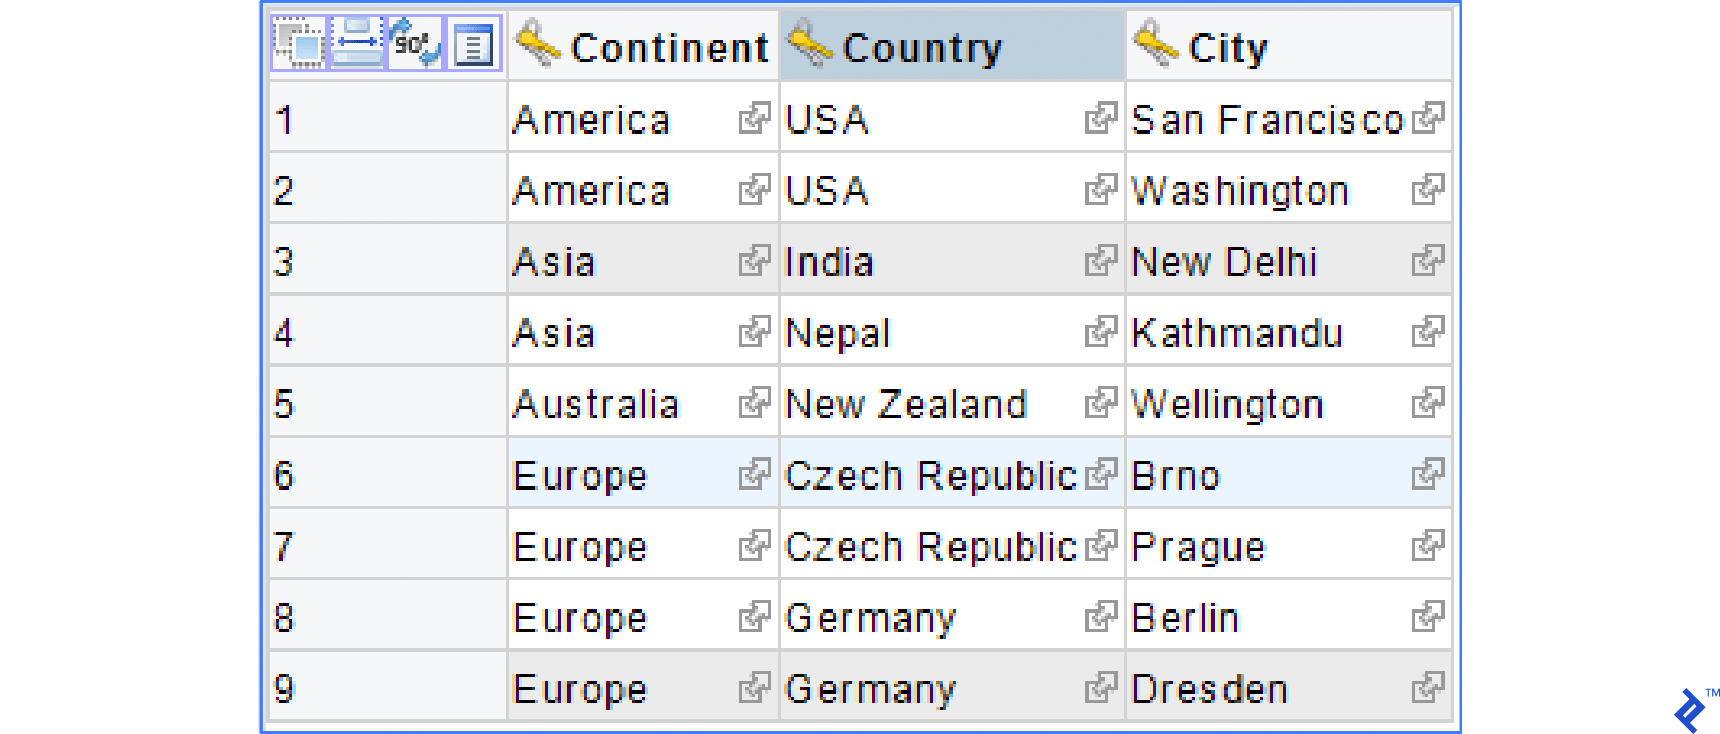Select row number 3
Viewport: 1720px width, 734px height.
(387, 260)
